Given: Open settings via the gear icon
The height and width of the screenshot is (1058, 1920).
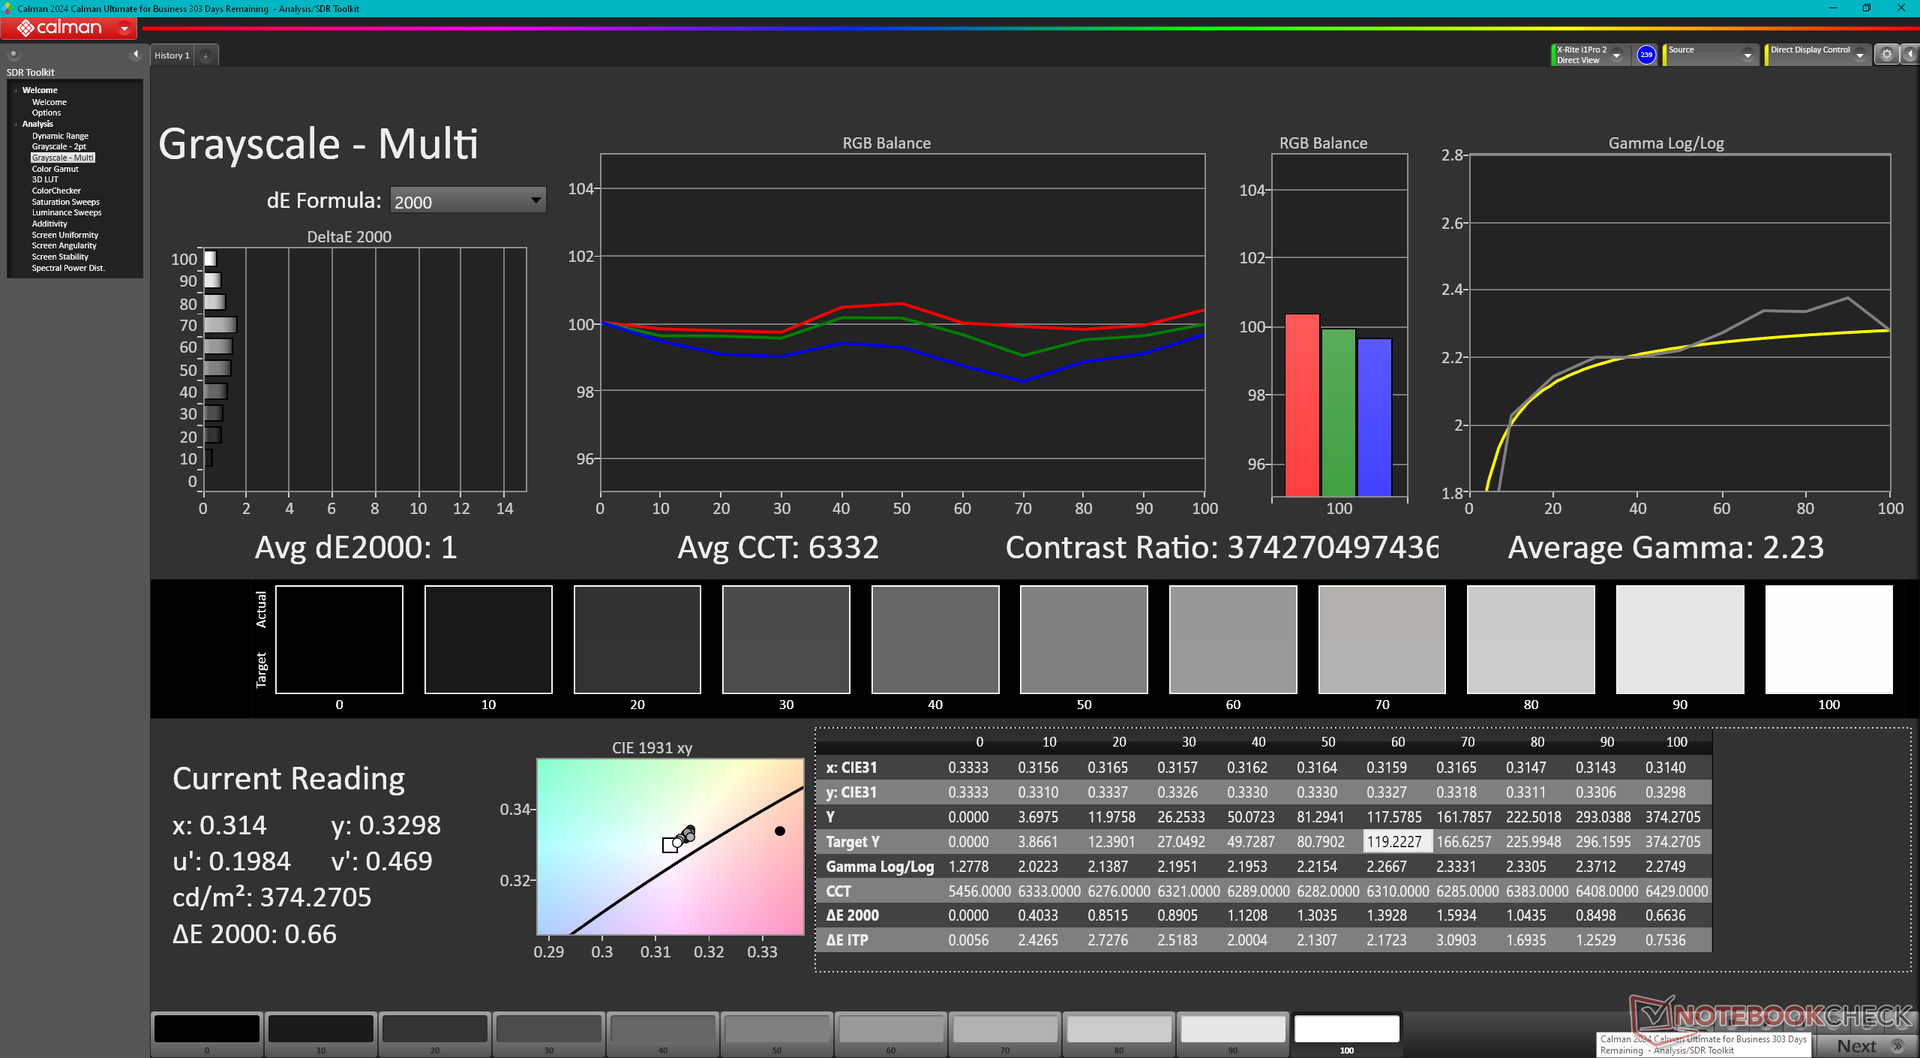Looking at the screenshot, I should coord(1886,55).
